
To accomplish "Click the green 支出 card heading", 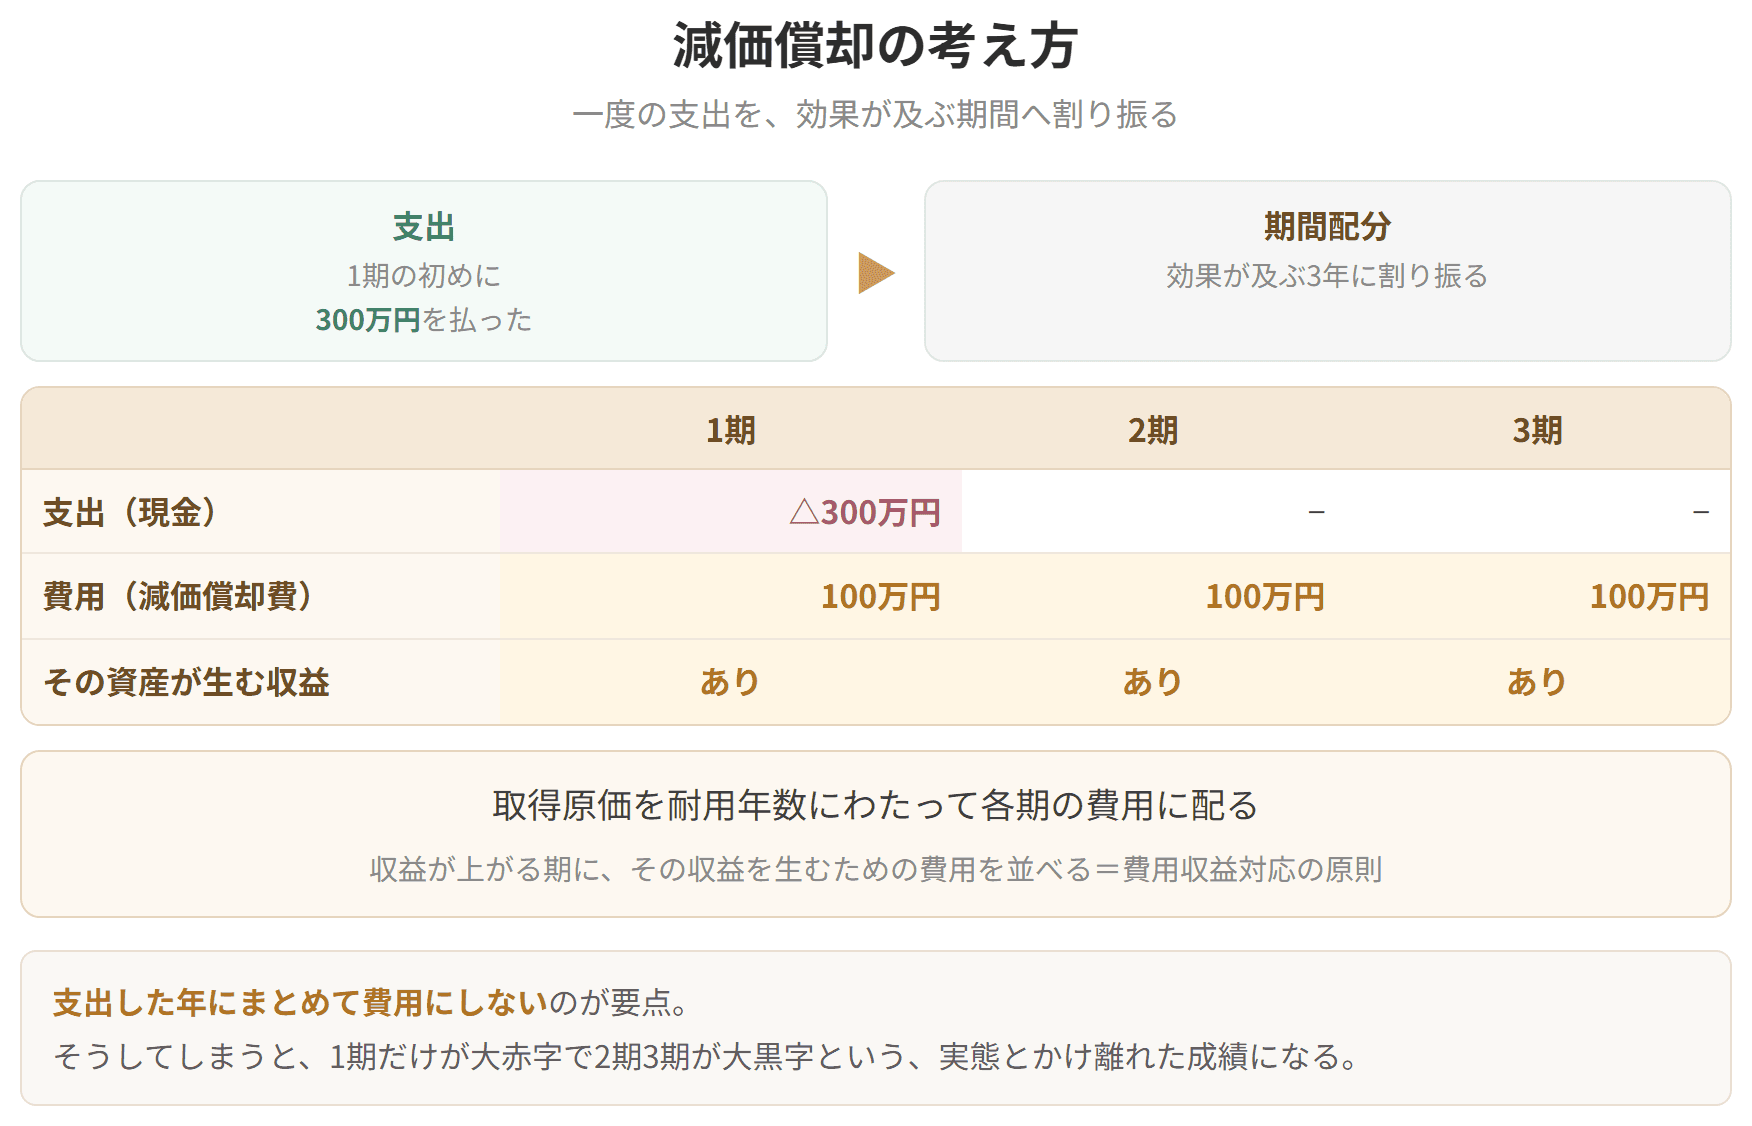I will (424, 227).
